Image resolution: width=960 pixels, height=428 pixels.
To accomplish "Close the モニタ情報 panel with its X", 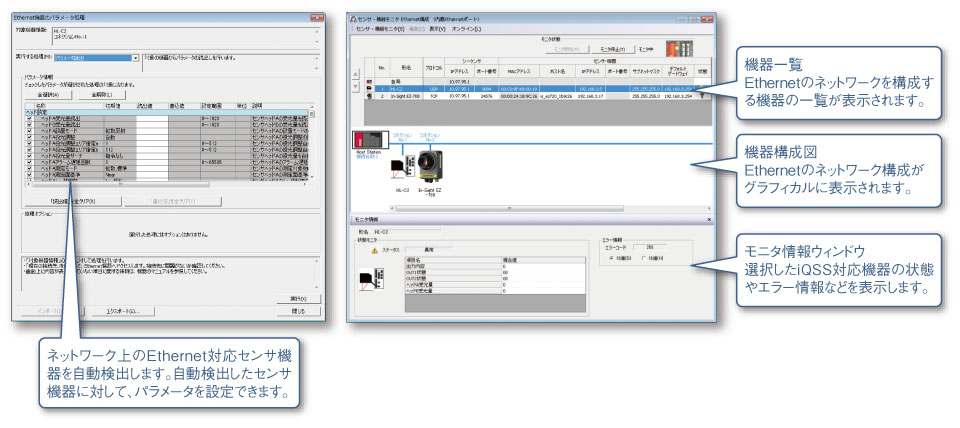I will (708, 218).
